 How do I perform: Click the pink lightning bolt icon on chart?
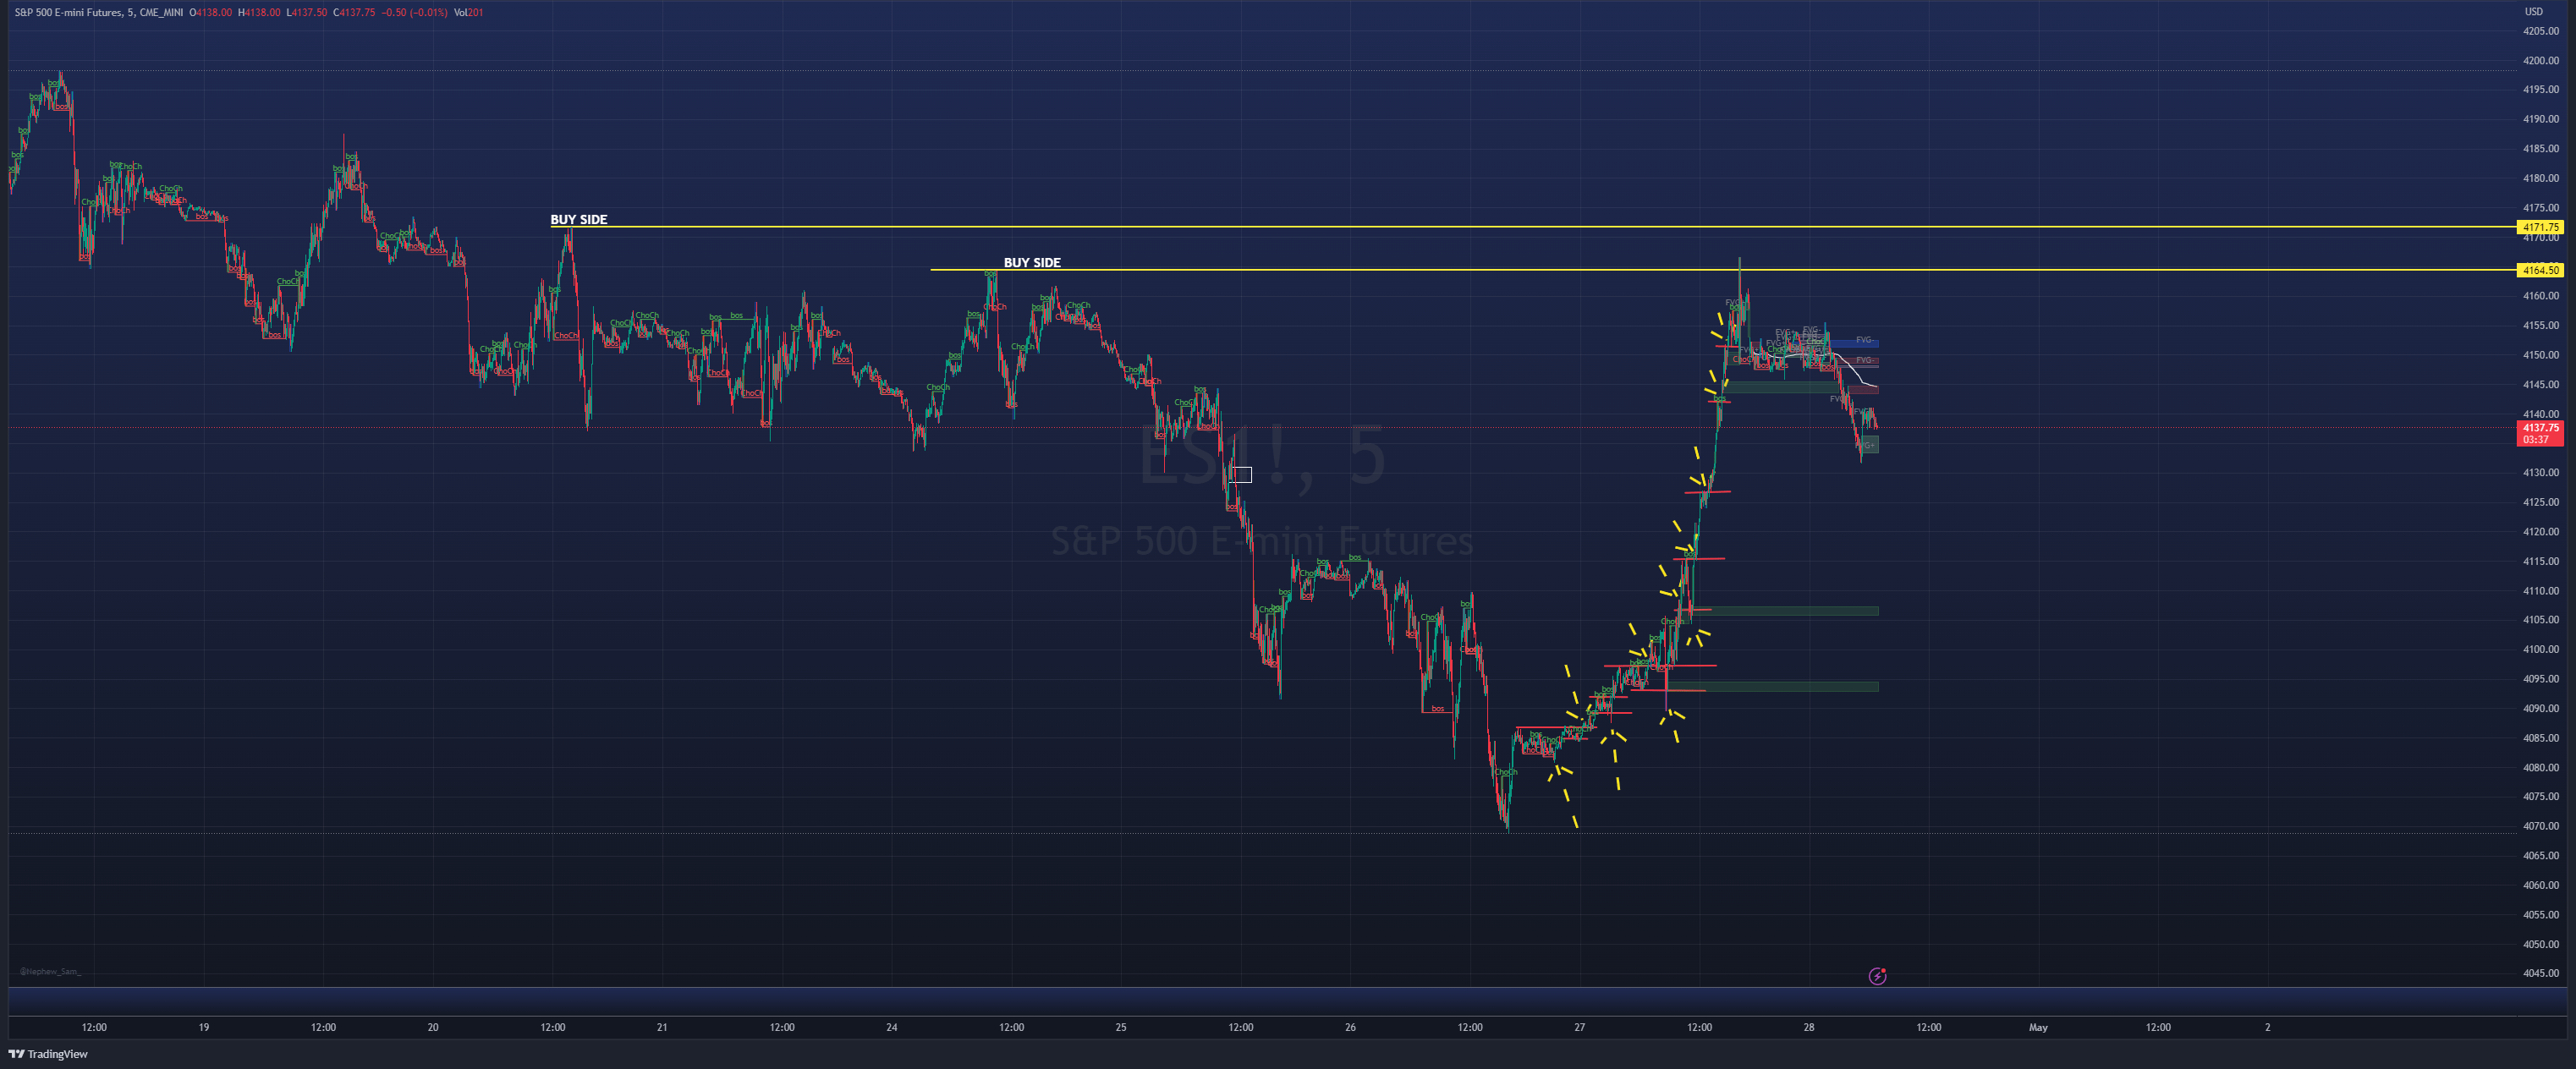pos(1877,976)
